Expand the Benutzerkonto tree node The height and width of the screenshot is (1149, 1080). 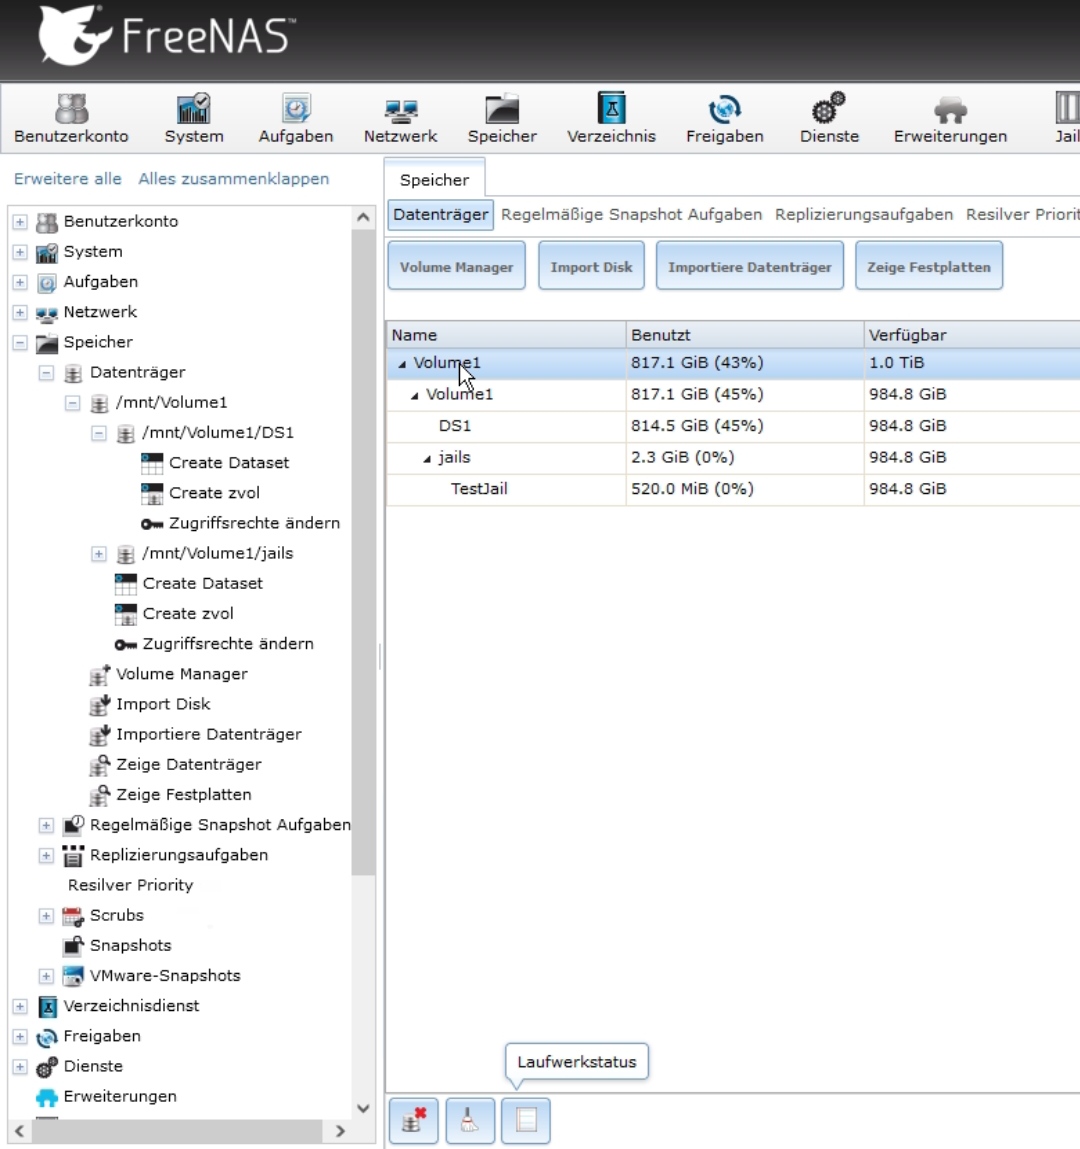coord(20,221)
